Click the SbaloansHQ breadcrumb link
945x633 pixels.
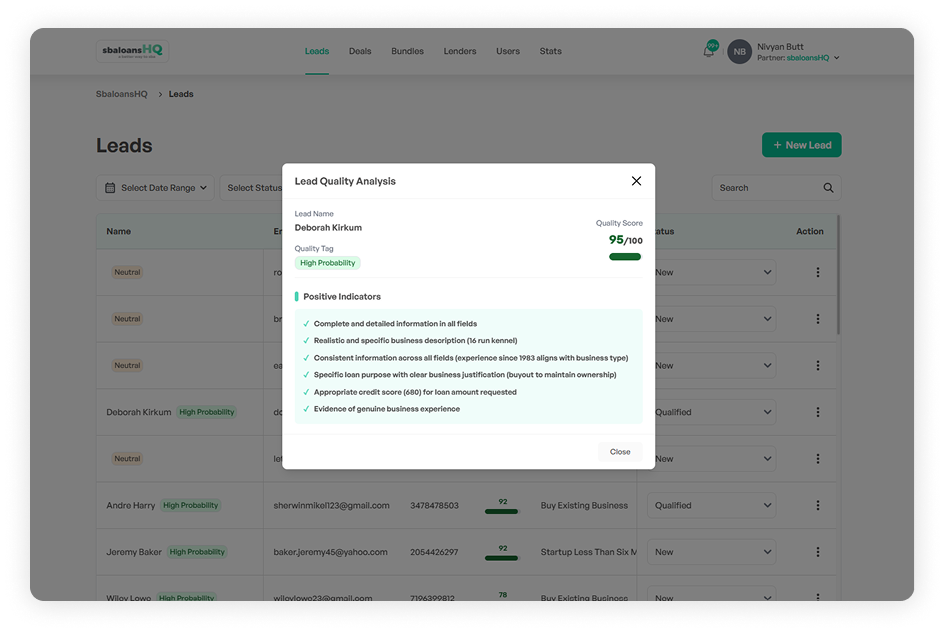(122, 94)
